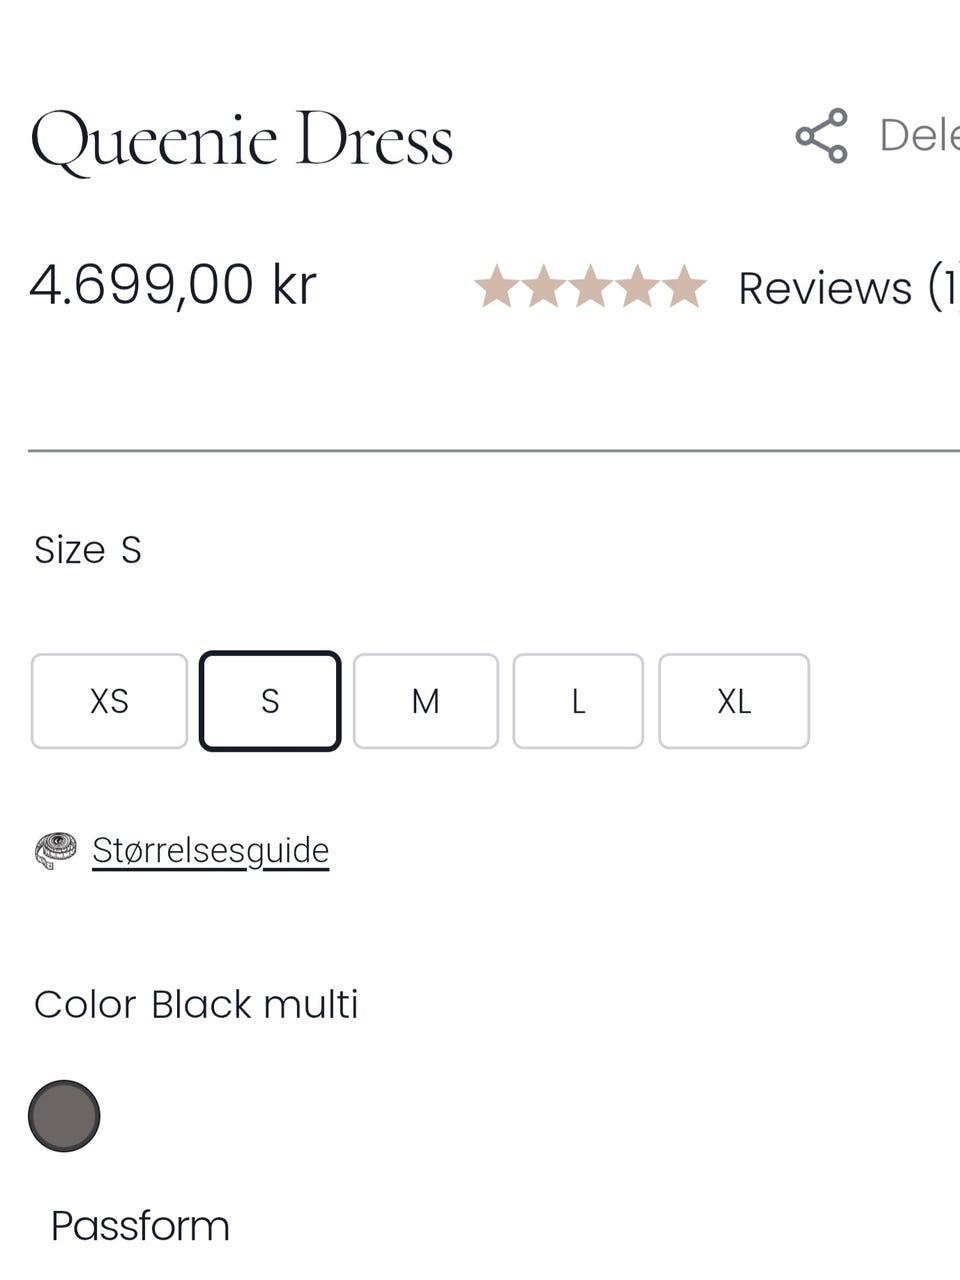Click the fourth rating star

coord(637,287)
